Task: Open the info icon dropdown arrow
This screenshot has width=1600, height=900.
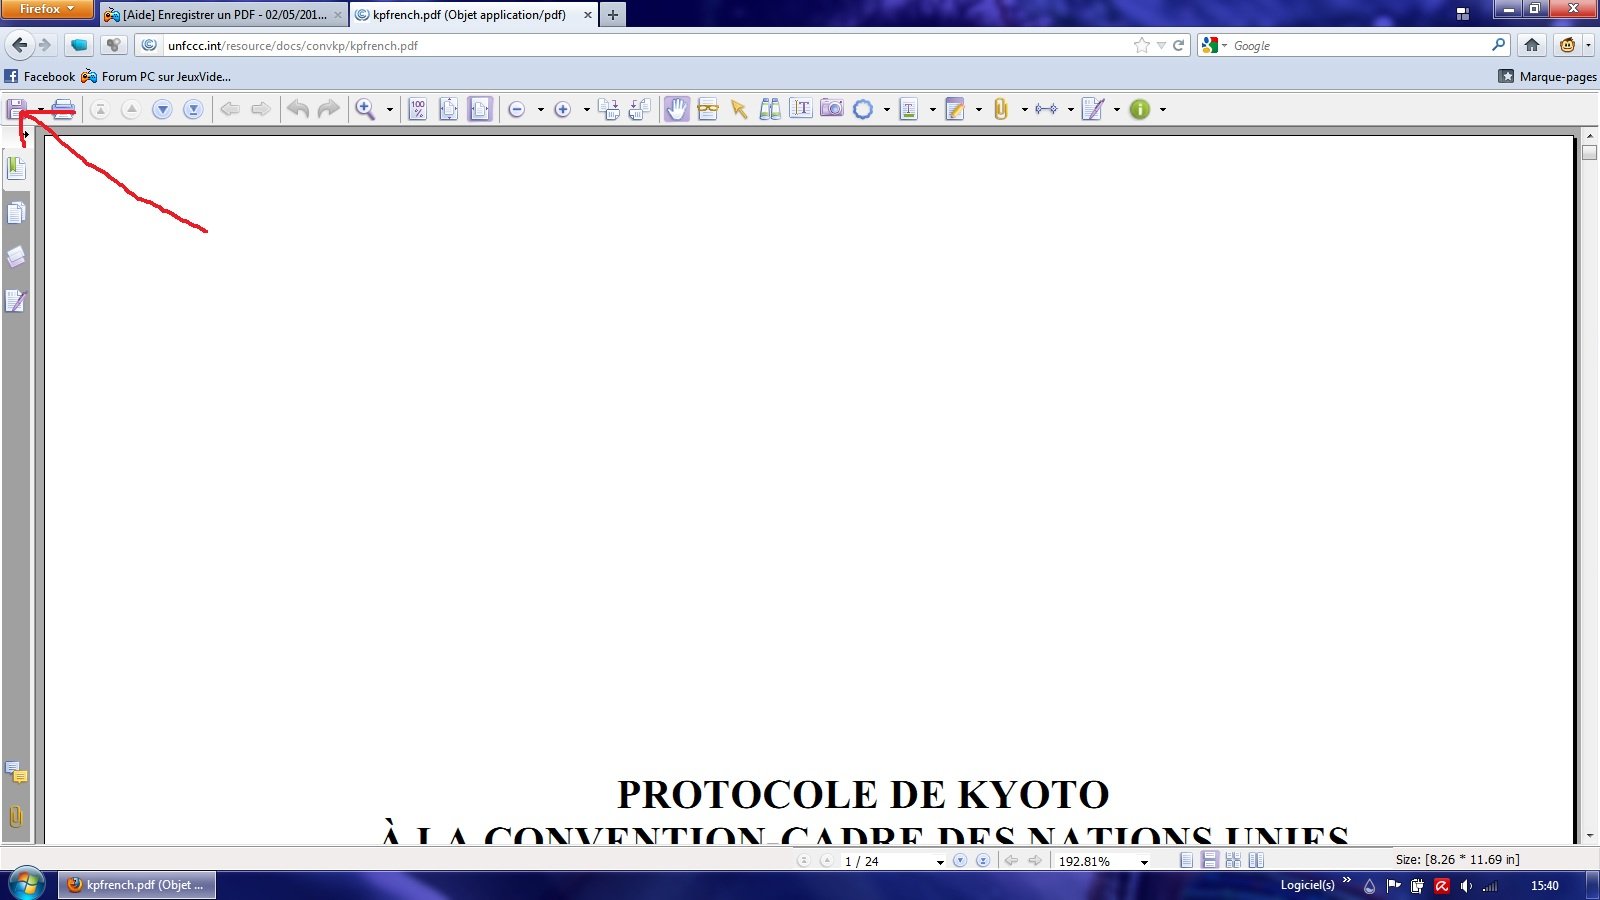Action: (x=1162, y=109)
